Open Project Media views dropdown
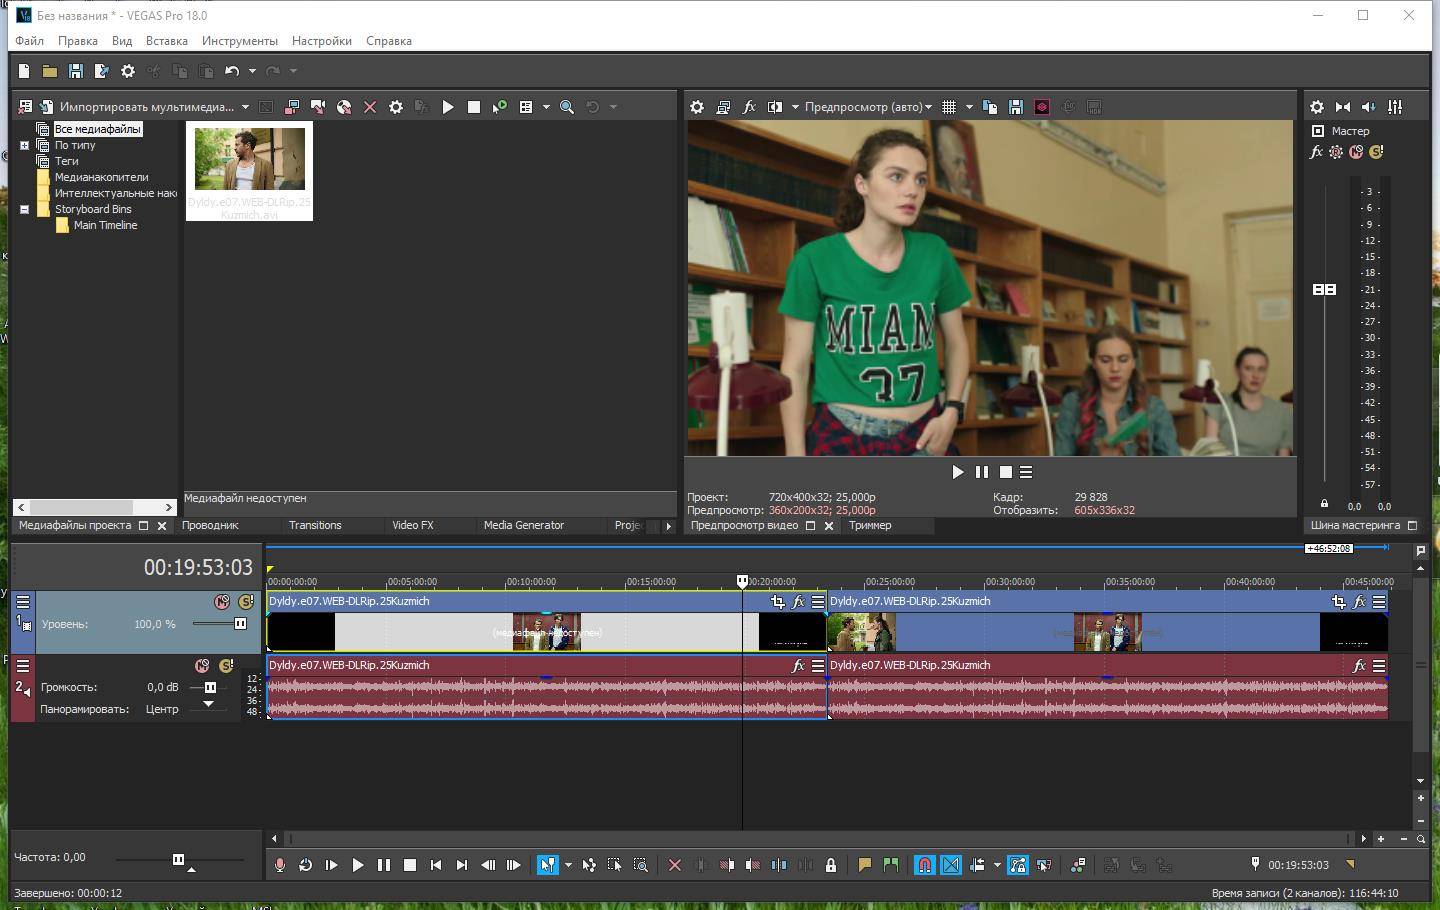 pyautogui.click(x=546, y=107)
